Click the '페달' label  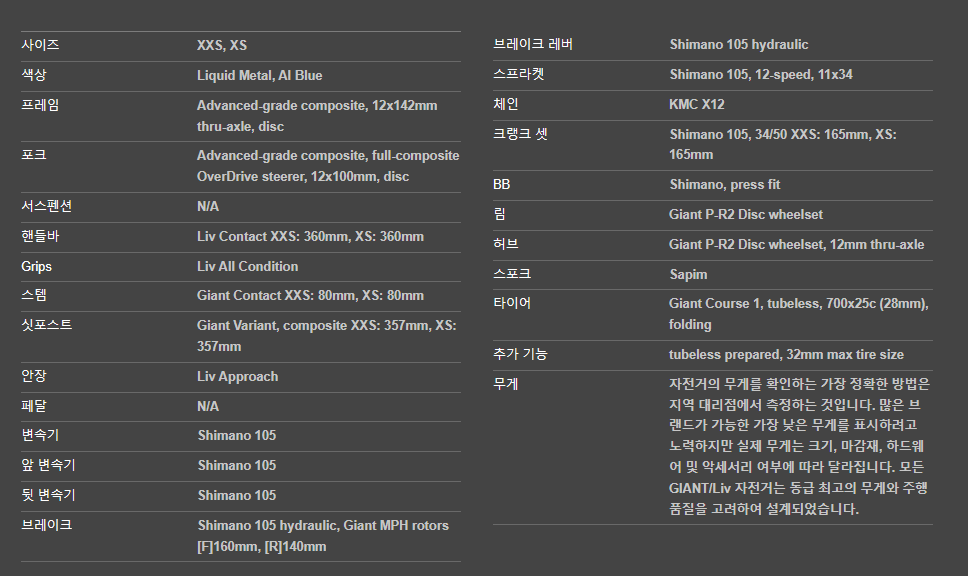(34, 406)
